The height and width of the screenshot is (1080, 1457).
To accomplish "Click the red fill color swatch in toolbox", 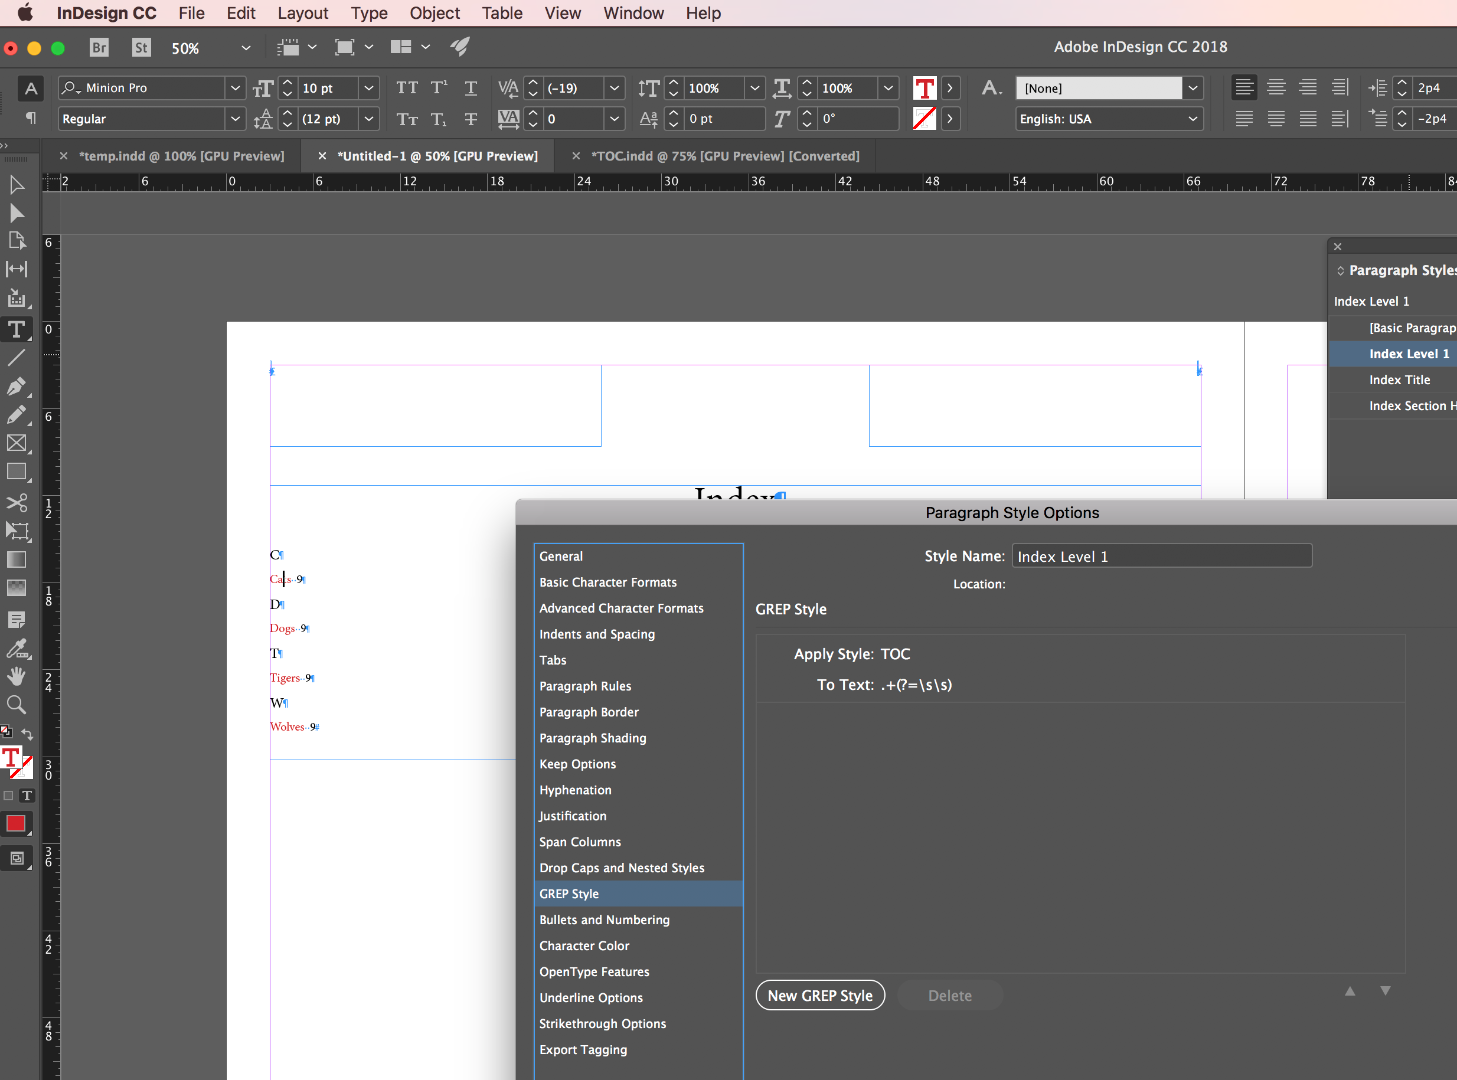I will (x=16, y=824).
